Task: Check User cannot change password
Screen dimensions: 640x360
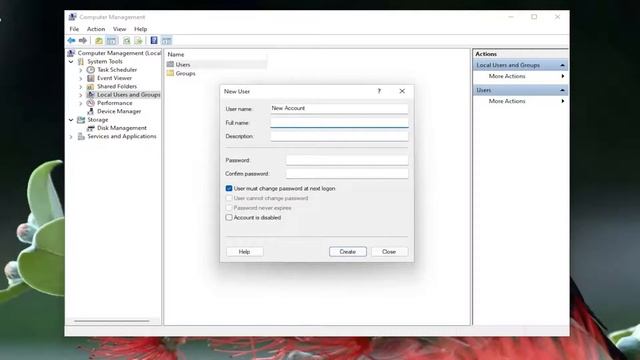Action: 229,198
